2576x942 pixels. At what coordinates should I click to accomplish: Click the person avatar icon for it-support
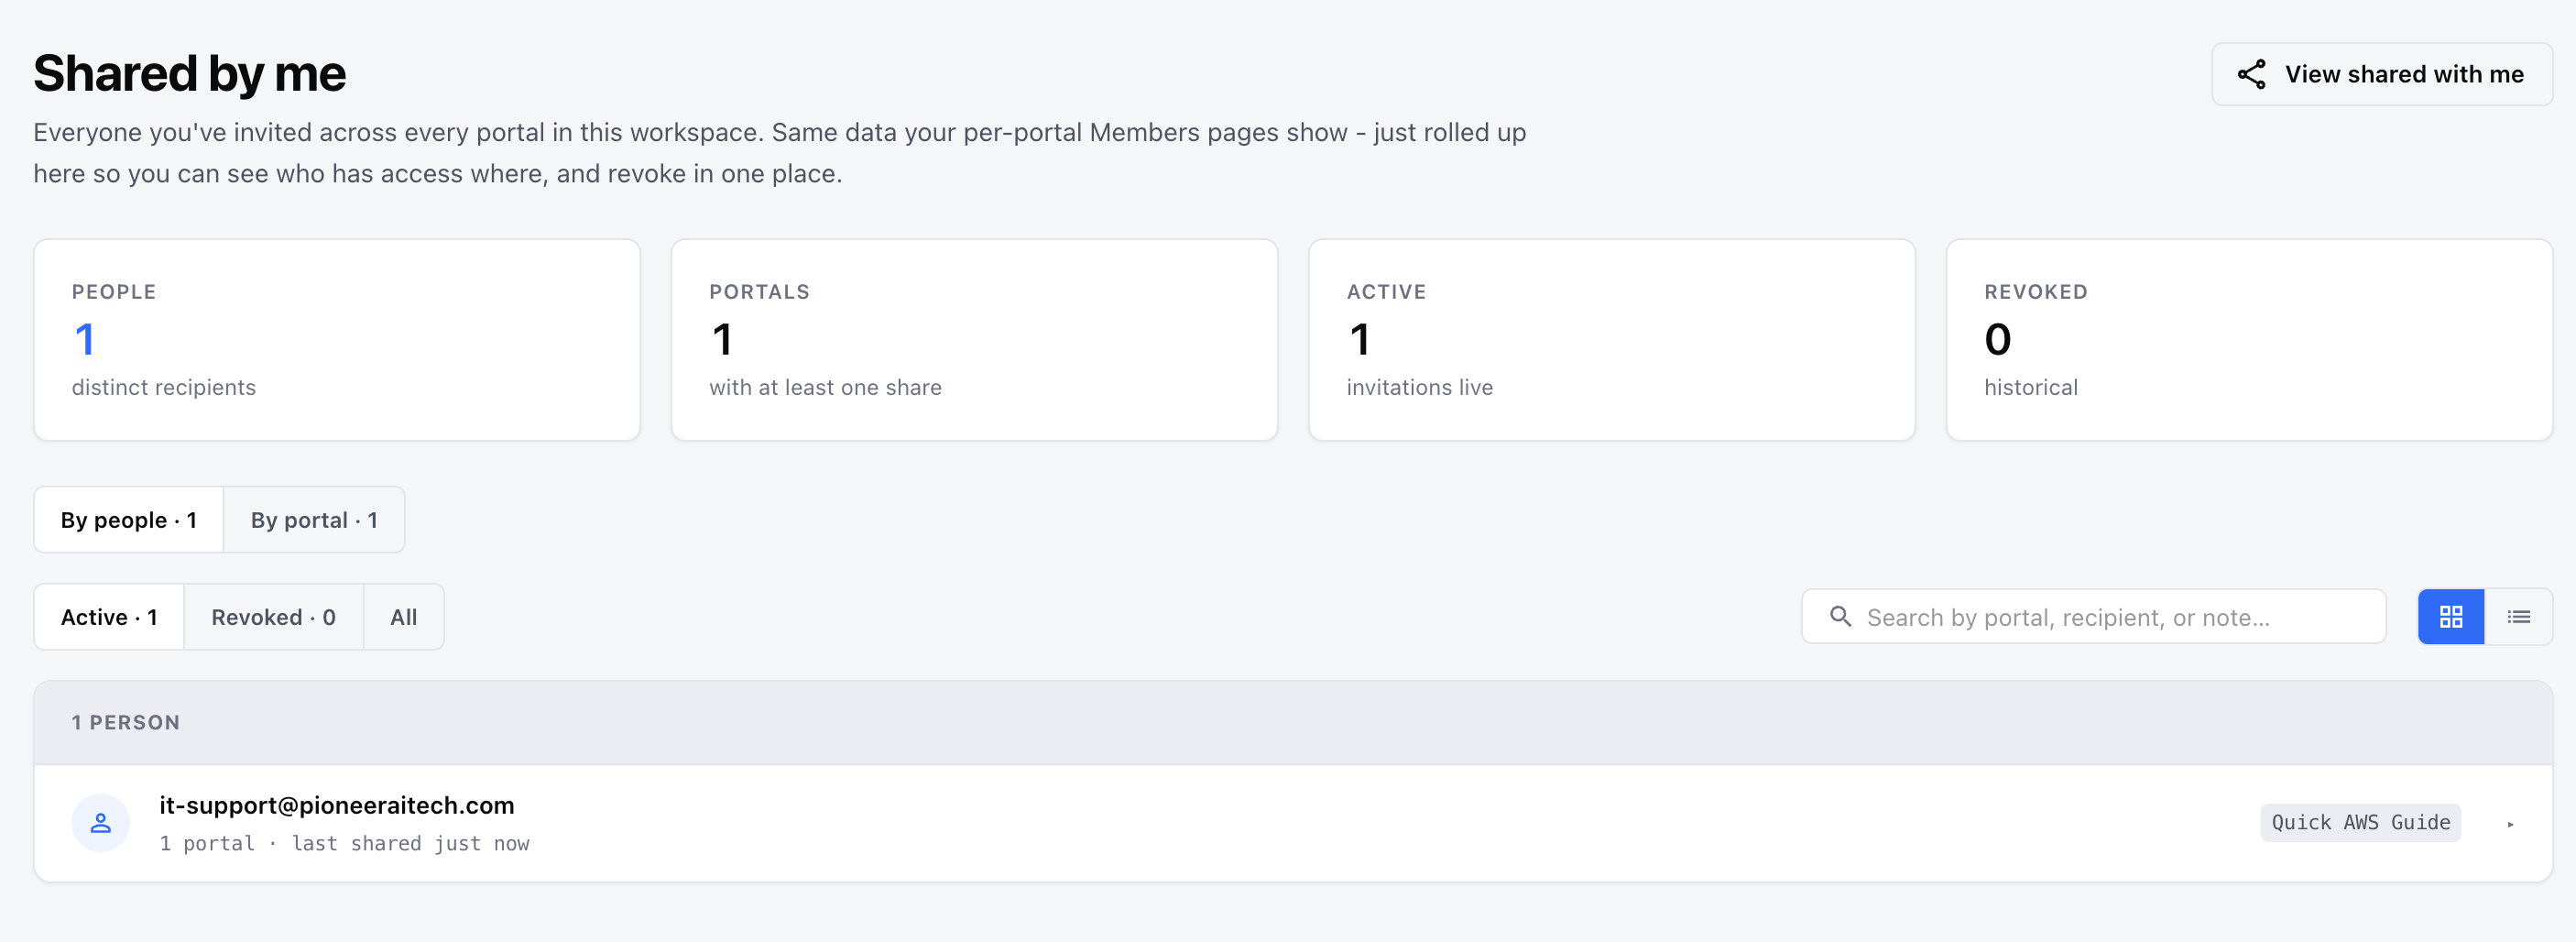tap(101, 823)
